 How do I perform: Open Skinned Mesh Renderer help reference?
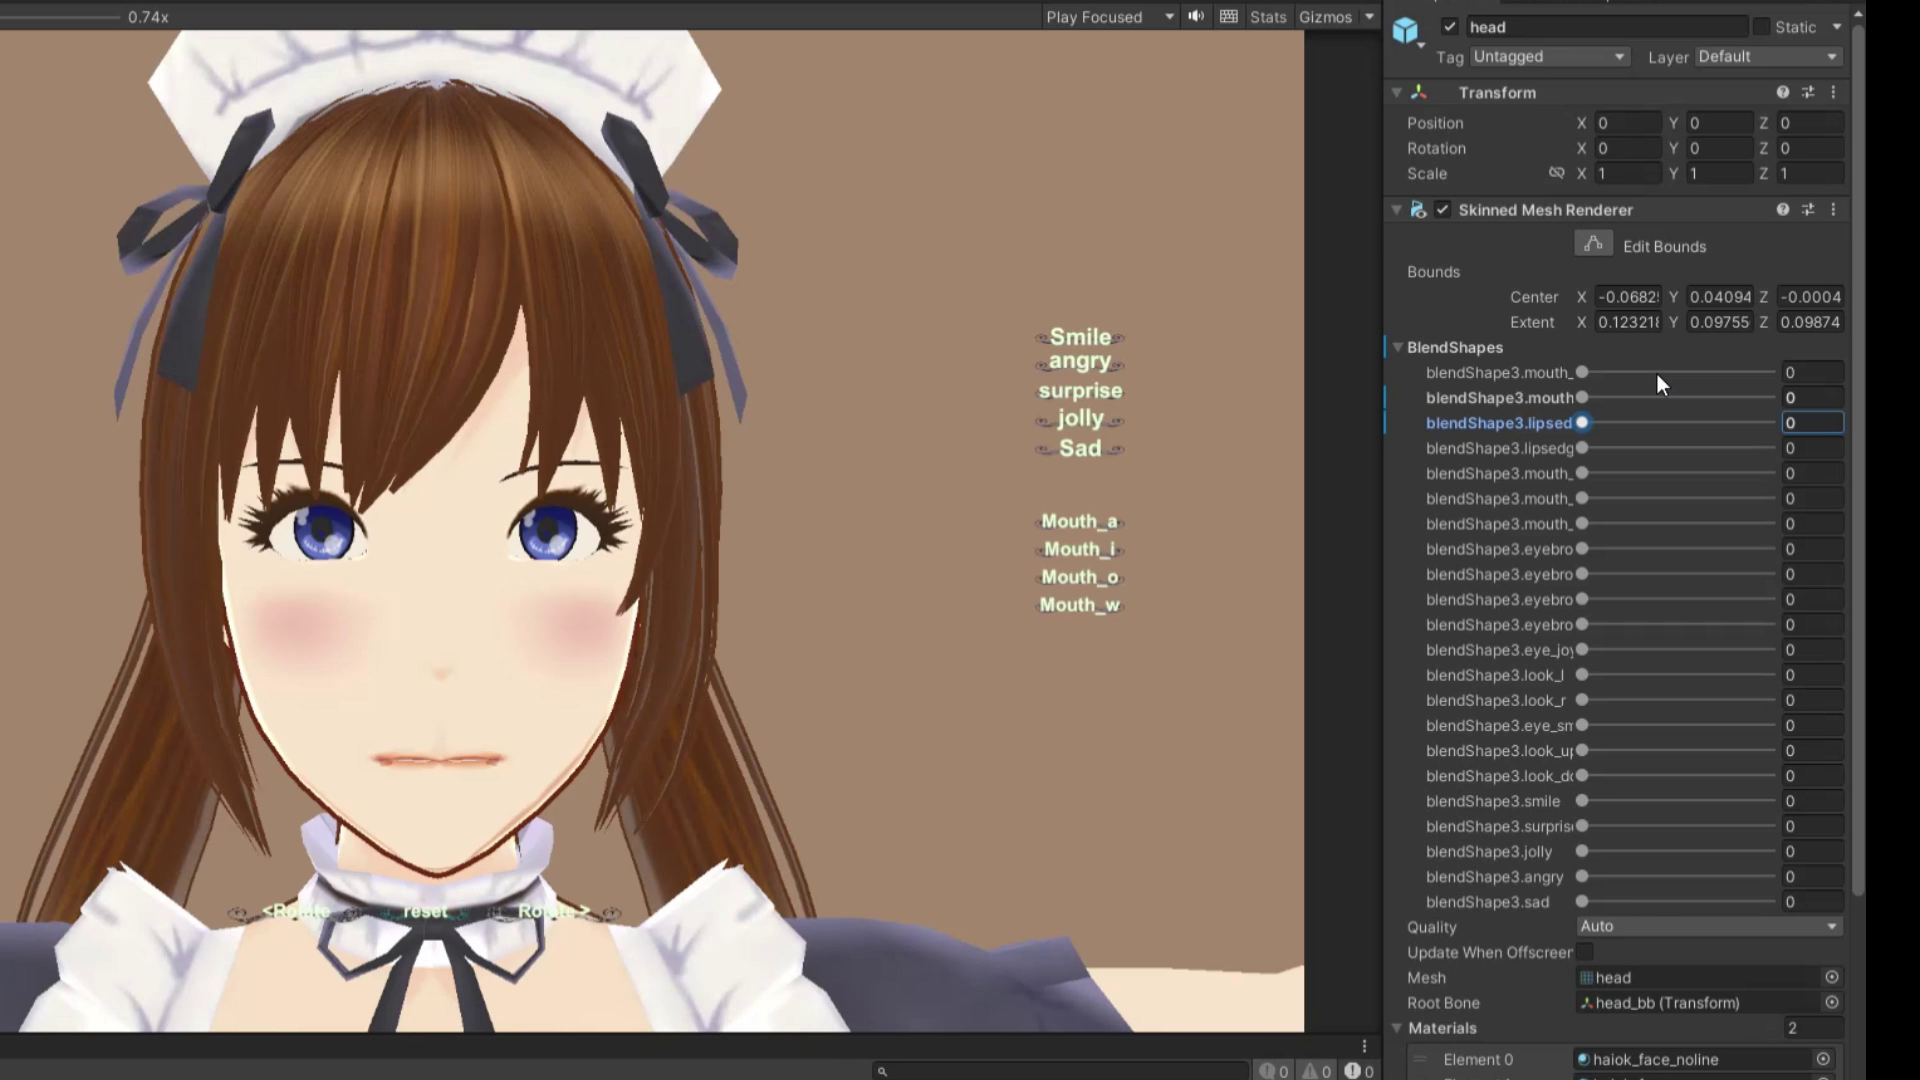pyautogui.click(x=1783, y=210)
